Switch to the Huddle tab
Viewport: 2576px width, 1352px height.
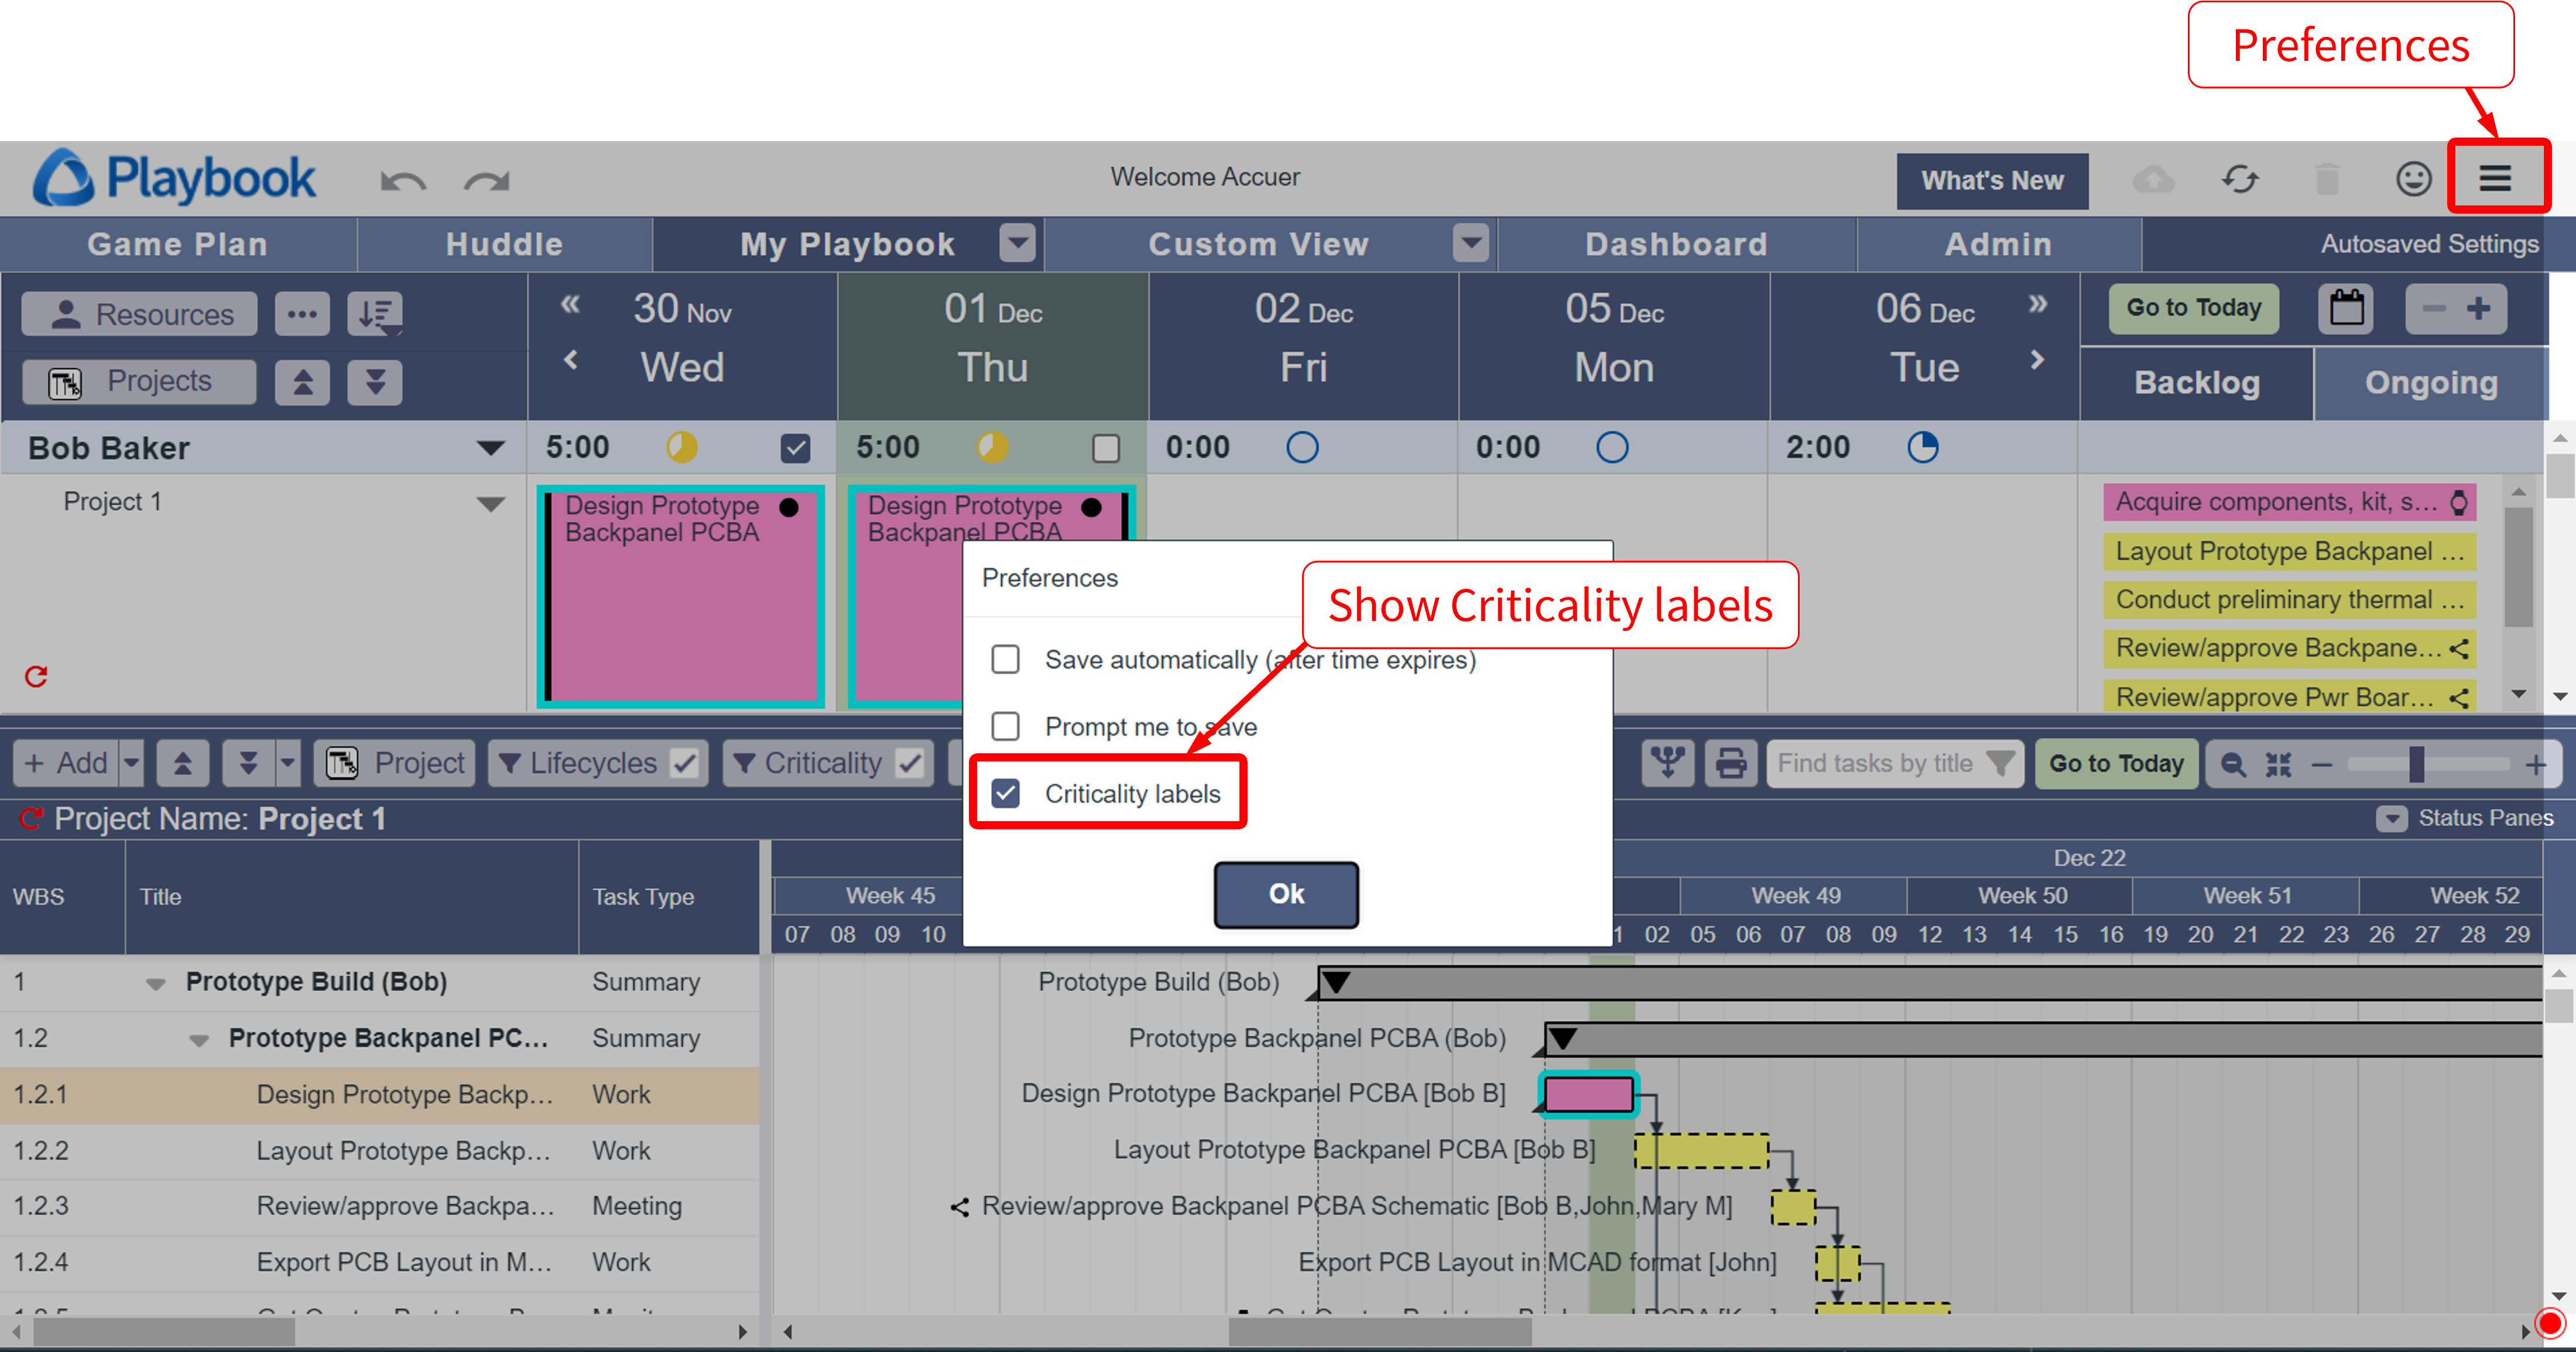(504, 244)
